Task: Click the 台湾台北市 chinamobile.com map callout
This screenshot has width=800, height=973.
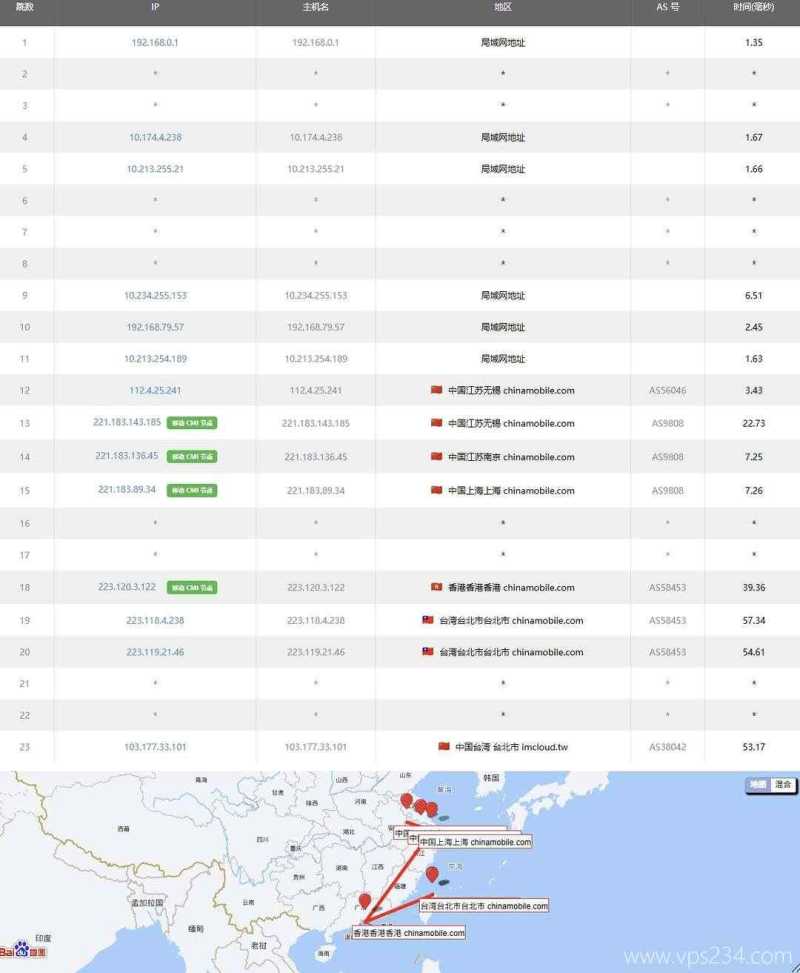Action: pos(486,906)
